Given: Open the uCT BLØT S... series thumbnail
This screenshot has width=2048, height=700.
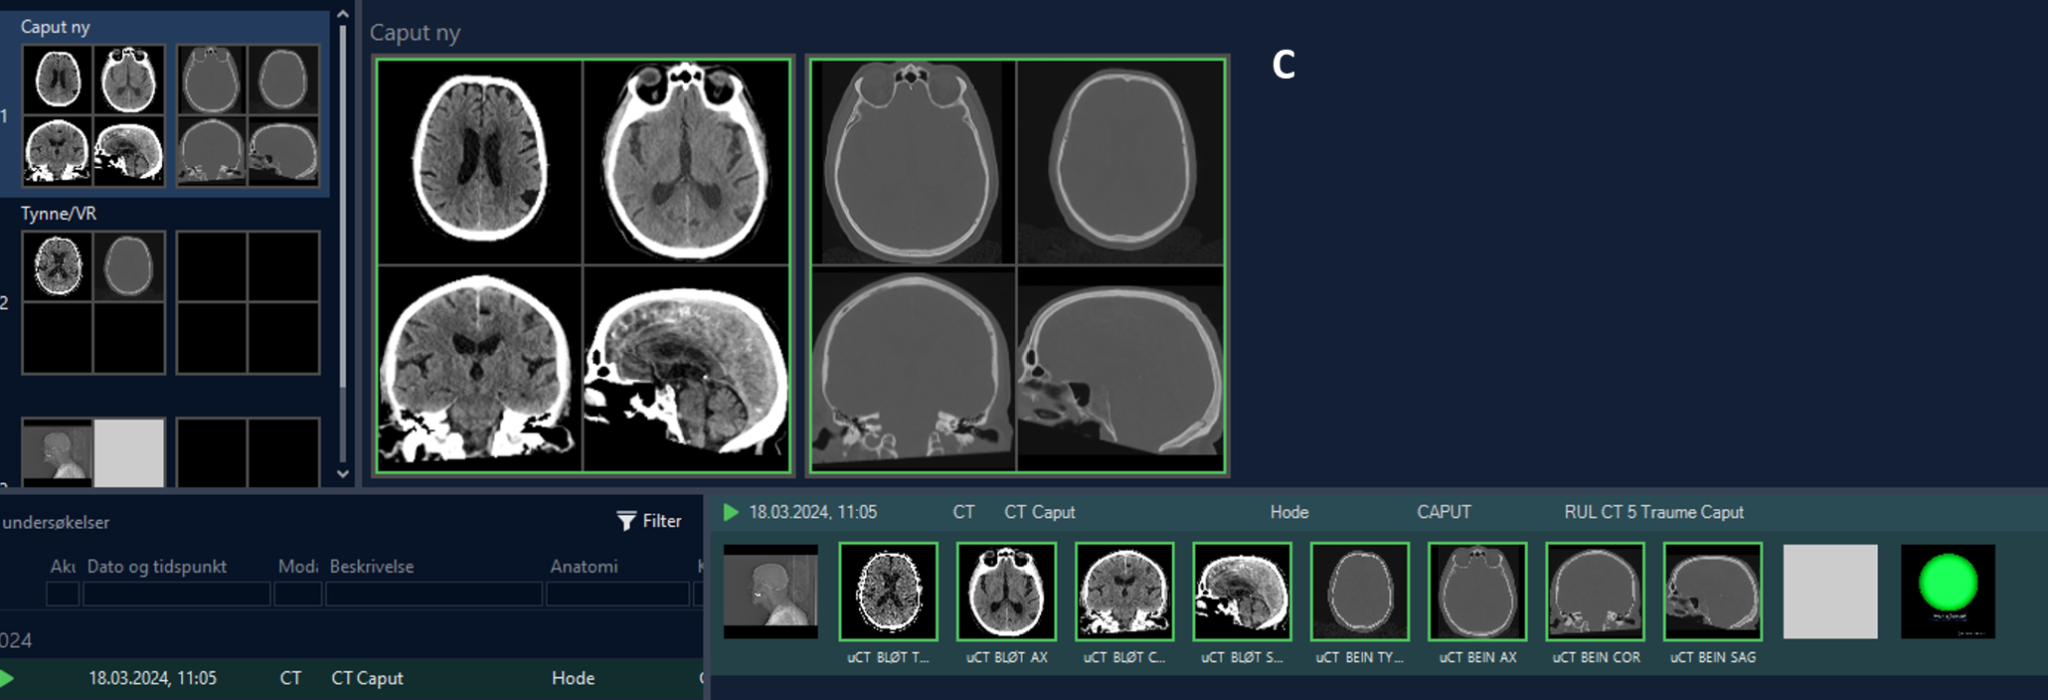Looking at the screenshot, I should coord(1242,591).
